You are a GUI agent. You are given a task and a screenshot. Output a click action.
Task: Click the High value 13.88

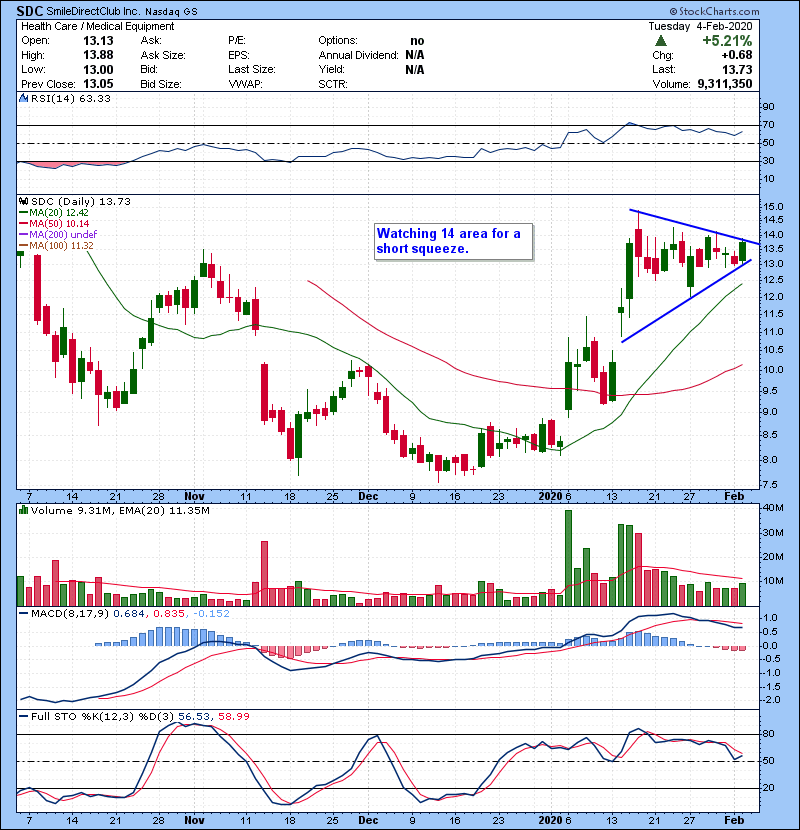(98, 55)
